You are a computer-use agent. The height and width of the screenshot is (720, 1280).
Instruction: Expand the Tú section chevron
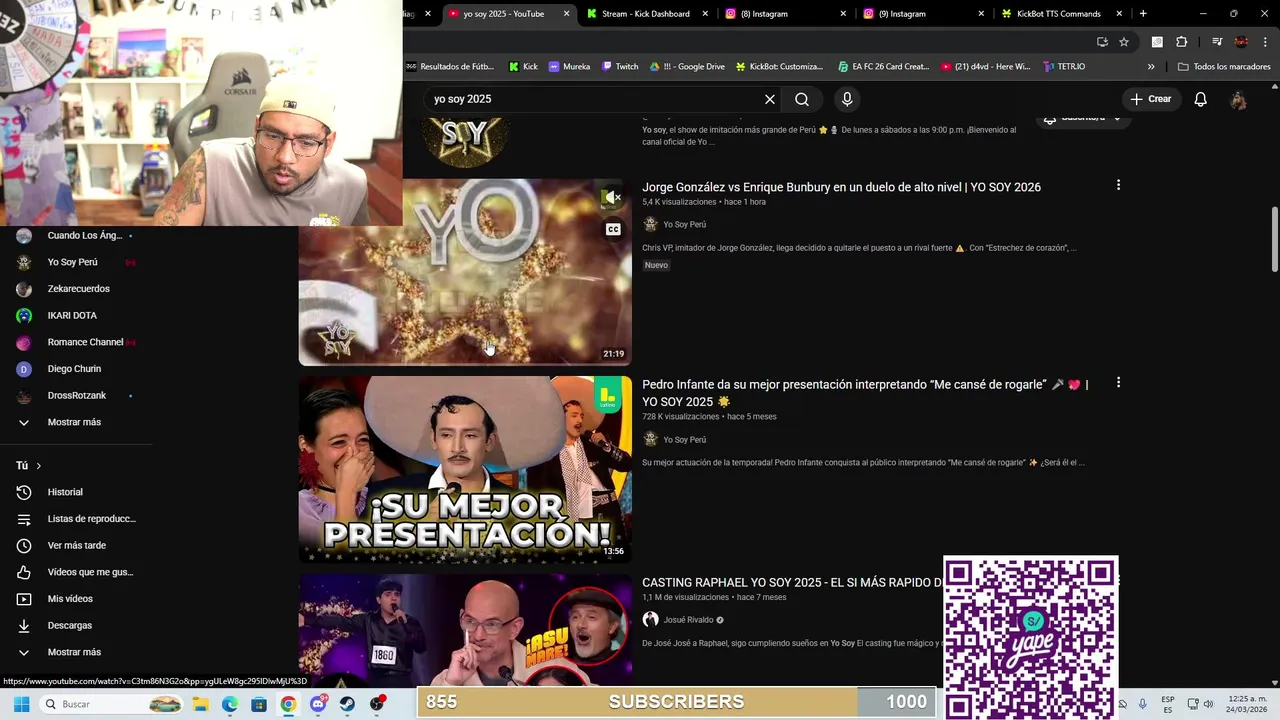coord(39,466)
